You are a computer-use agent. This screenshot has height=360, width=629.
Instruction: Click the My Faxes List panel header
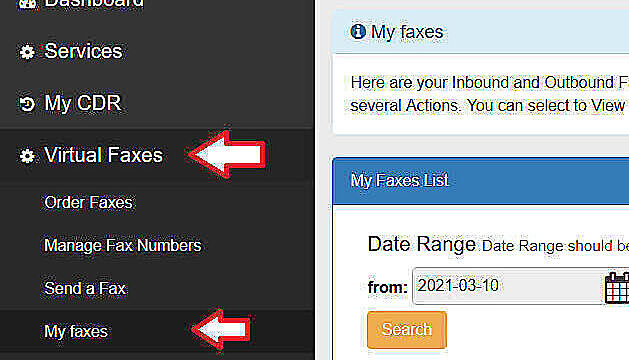481,181
